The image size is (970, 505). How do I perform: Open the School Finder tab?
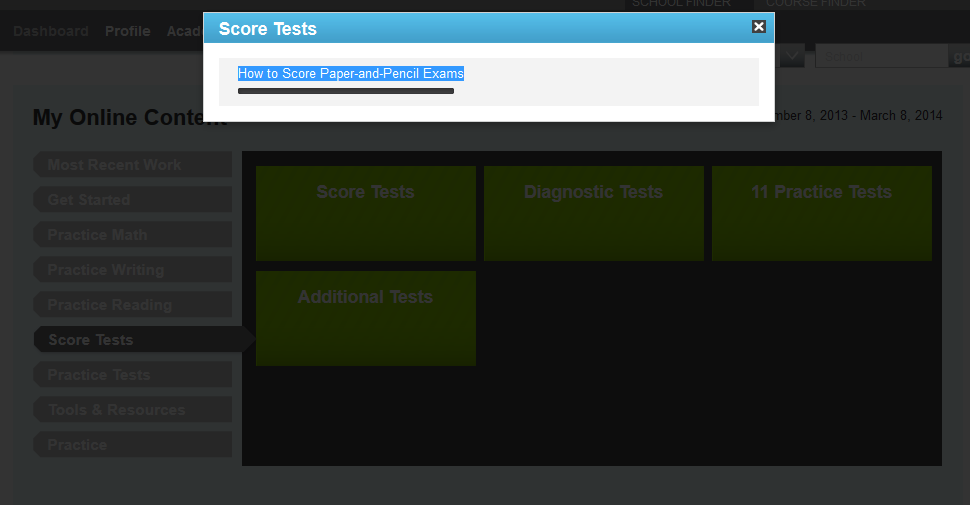coord(681,4)
